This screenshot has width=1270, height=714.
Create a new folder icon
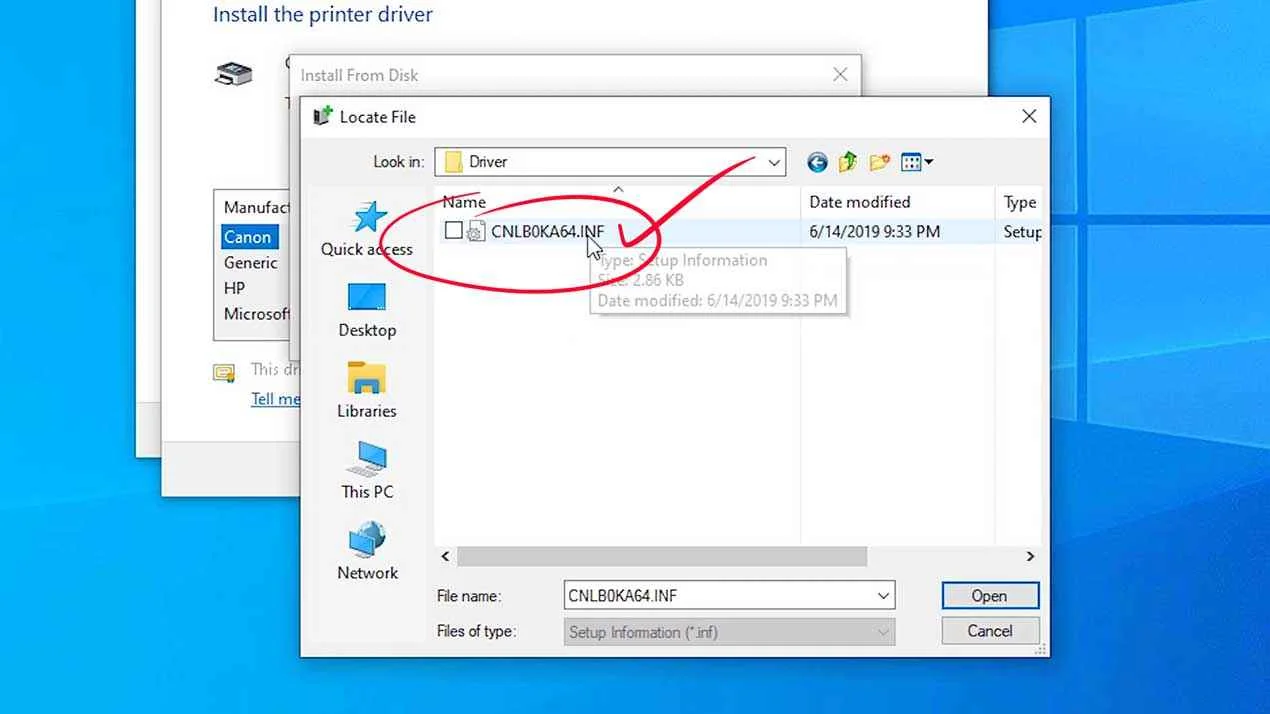(879, 162)
